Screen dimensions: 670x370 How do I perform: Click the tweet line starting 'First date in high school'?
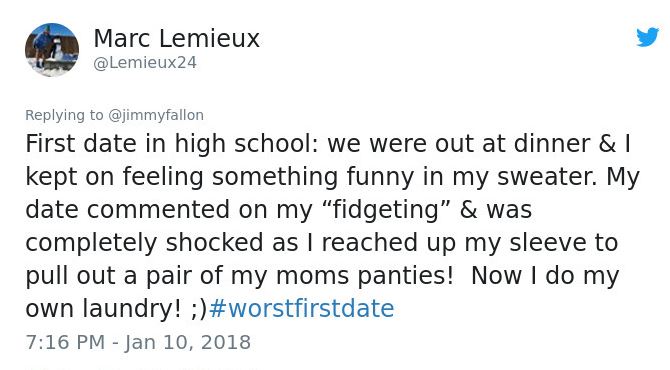[328, 144]
